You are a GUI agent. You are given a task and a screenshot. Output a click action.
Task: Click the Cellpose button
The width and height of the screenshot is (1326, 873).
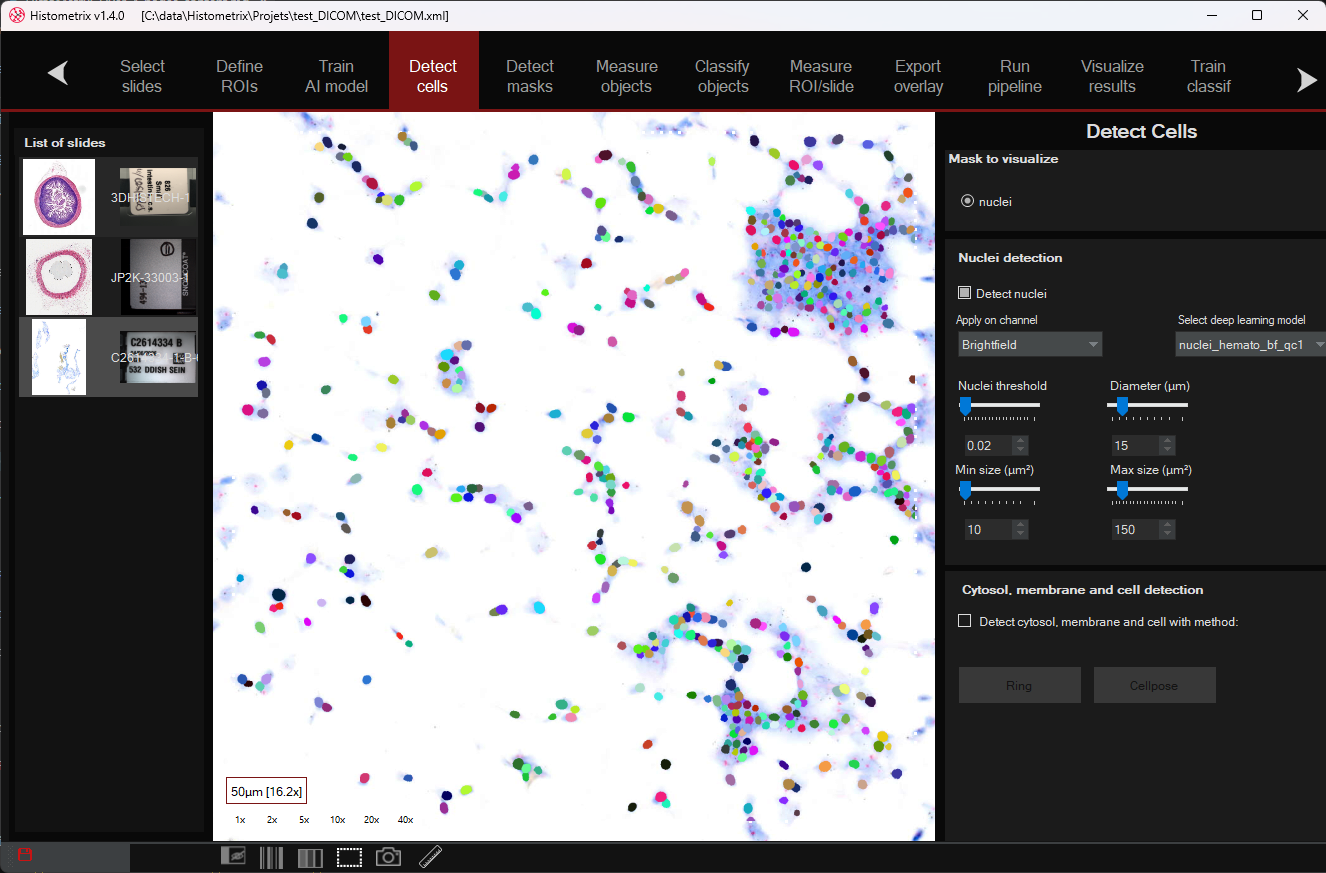click(1154, 686)
